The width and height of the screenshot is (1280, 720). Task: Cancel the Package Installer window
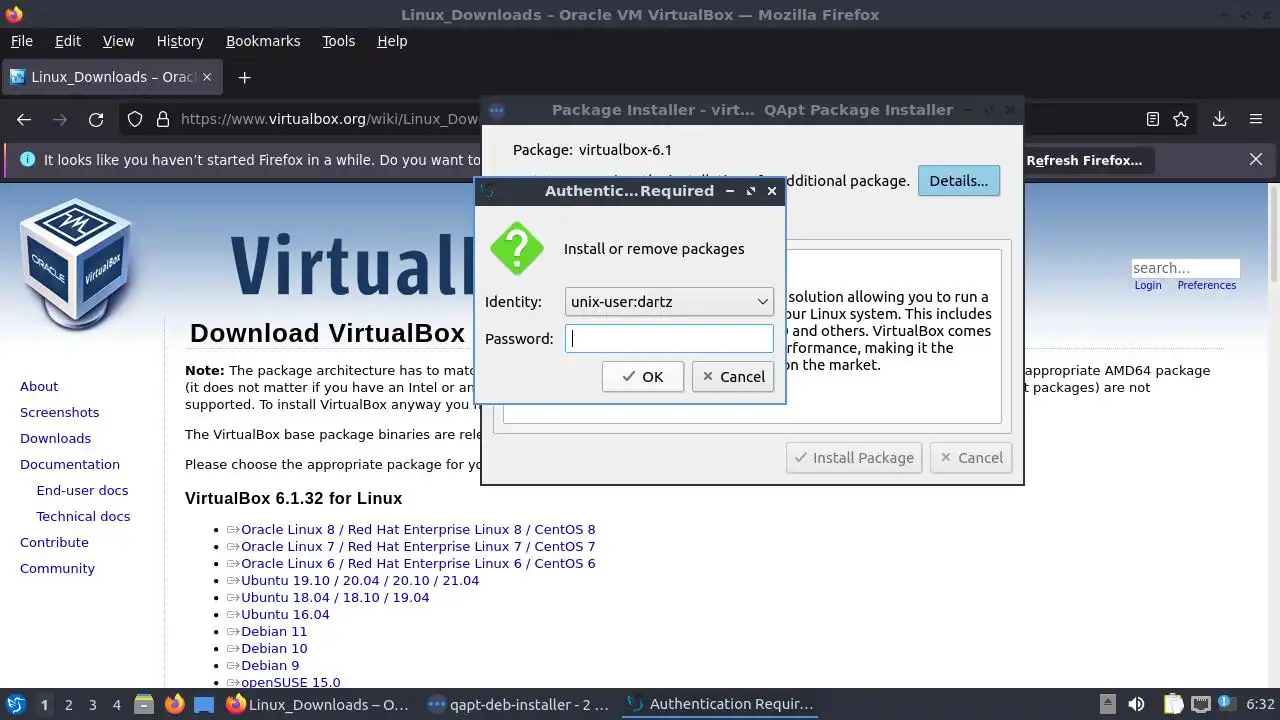point(970,457)
